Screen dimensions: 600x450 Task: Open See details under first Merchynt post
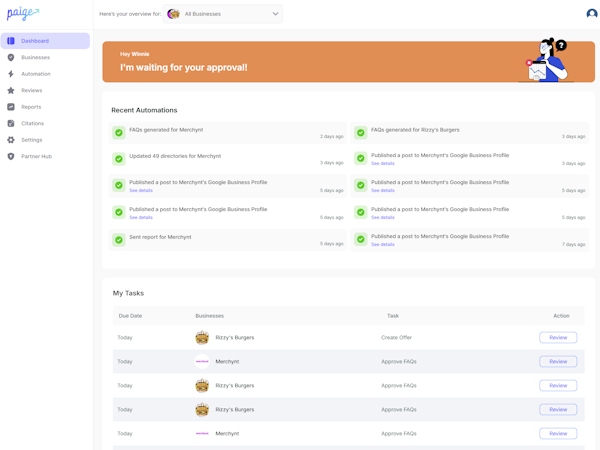tap(141, 190)
